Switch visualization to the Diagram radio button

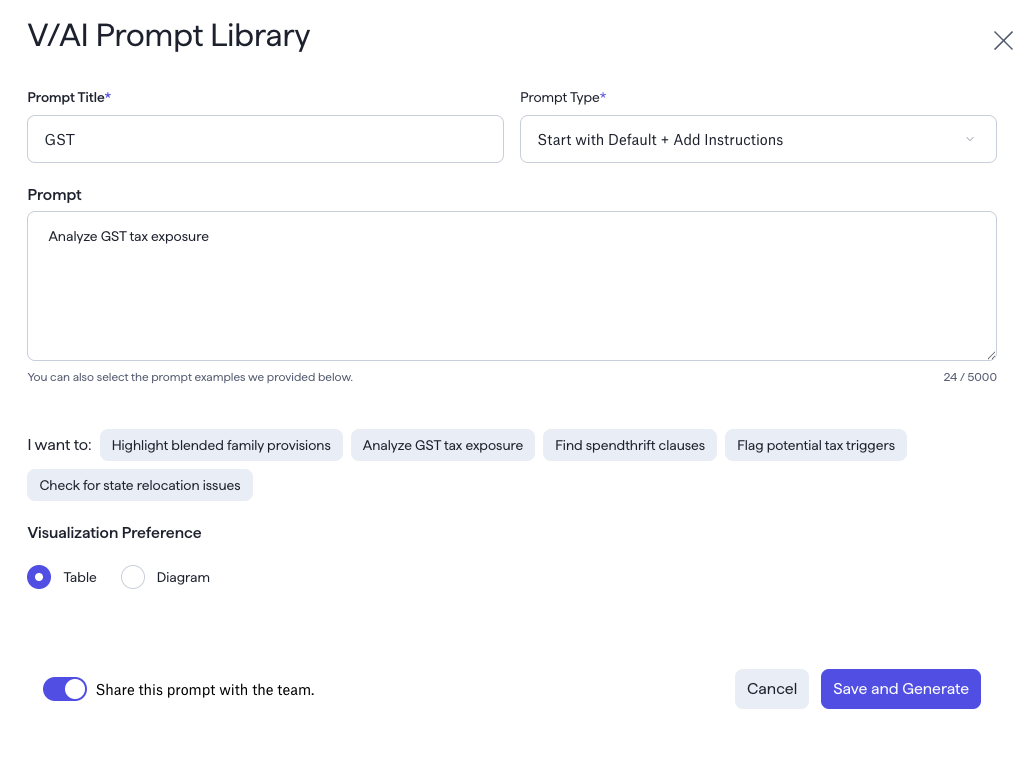133,577
